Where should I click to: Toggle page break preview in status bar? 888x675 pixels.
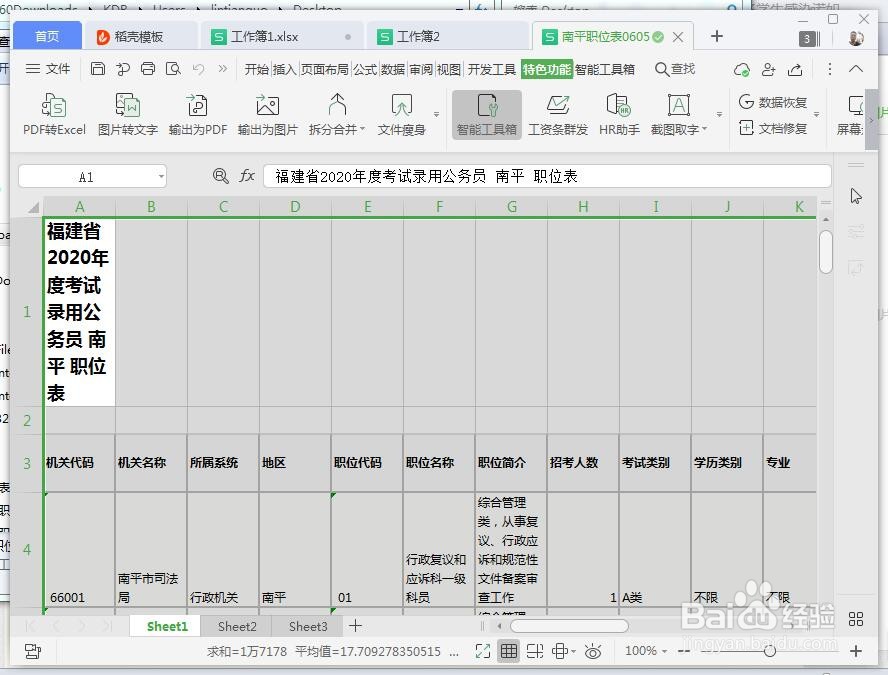pyautogui.click(x=535, y=651)
